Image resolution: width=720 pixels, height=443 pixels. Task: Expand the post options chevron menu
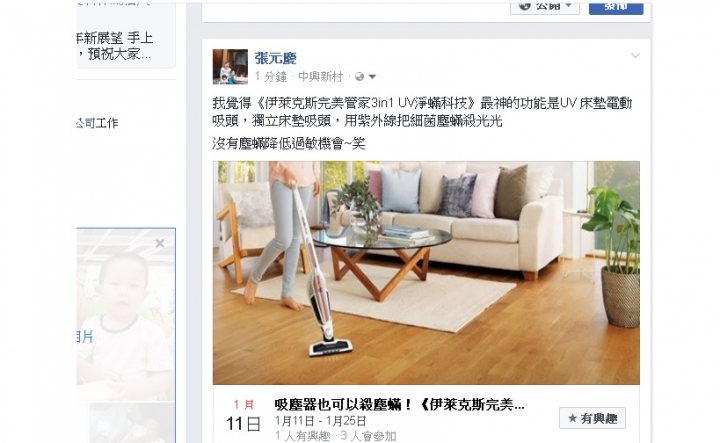click(636, 56)
